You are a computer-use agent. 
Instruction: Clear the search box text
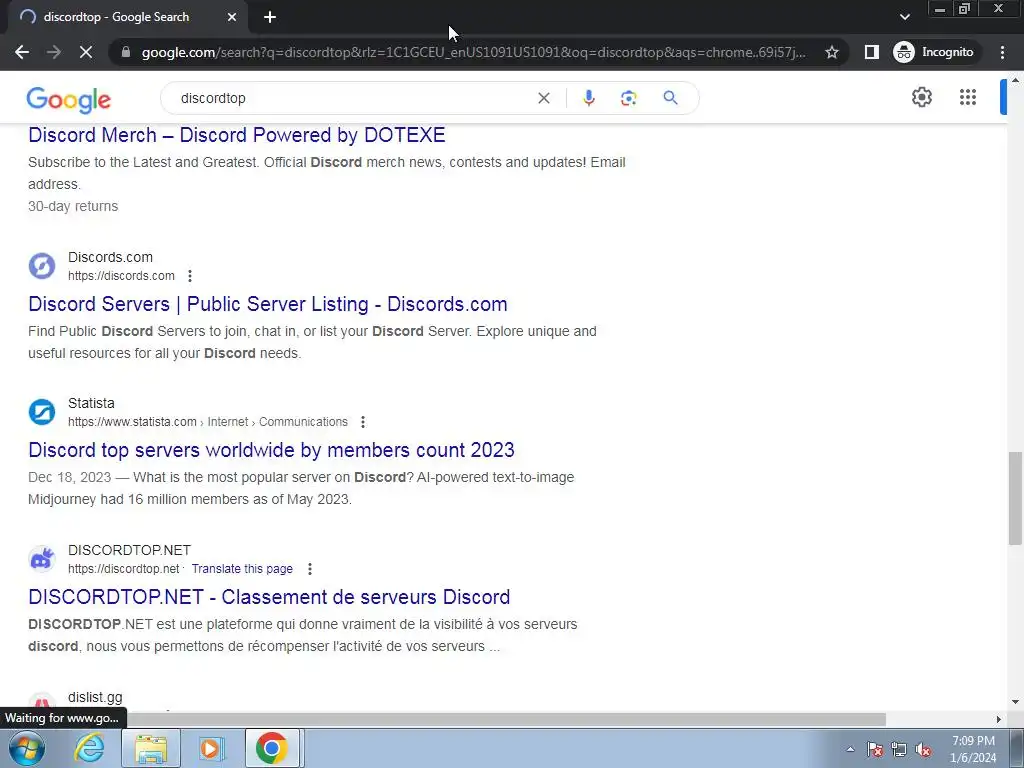click(x=543, y=98)
